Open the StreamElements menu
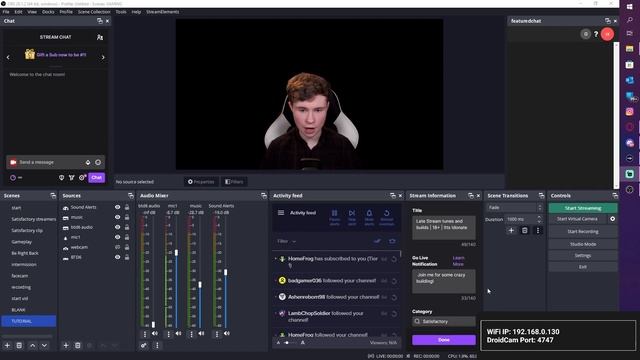This screenshot has width=640, height=360. click(x=162, y=12)
